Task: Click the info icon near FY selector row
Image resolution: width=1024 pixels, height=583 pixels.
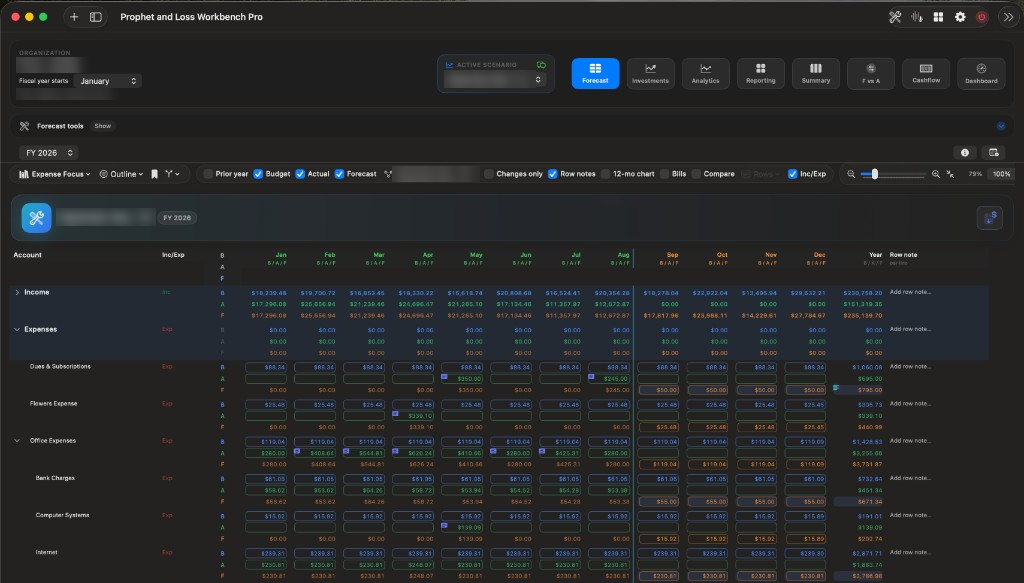Action: coord(965,153)
